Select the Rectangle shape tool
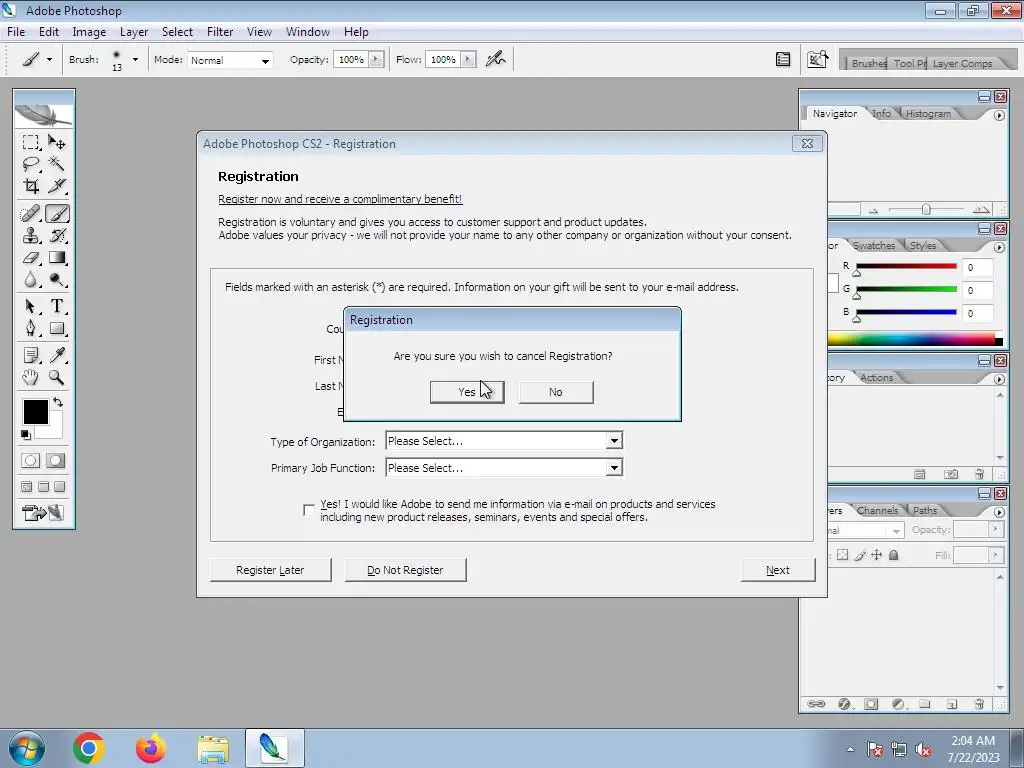The width and height of the screenshot is (1024, 768). 57,328
